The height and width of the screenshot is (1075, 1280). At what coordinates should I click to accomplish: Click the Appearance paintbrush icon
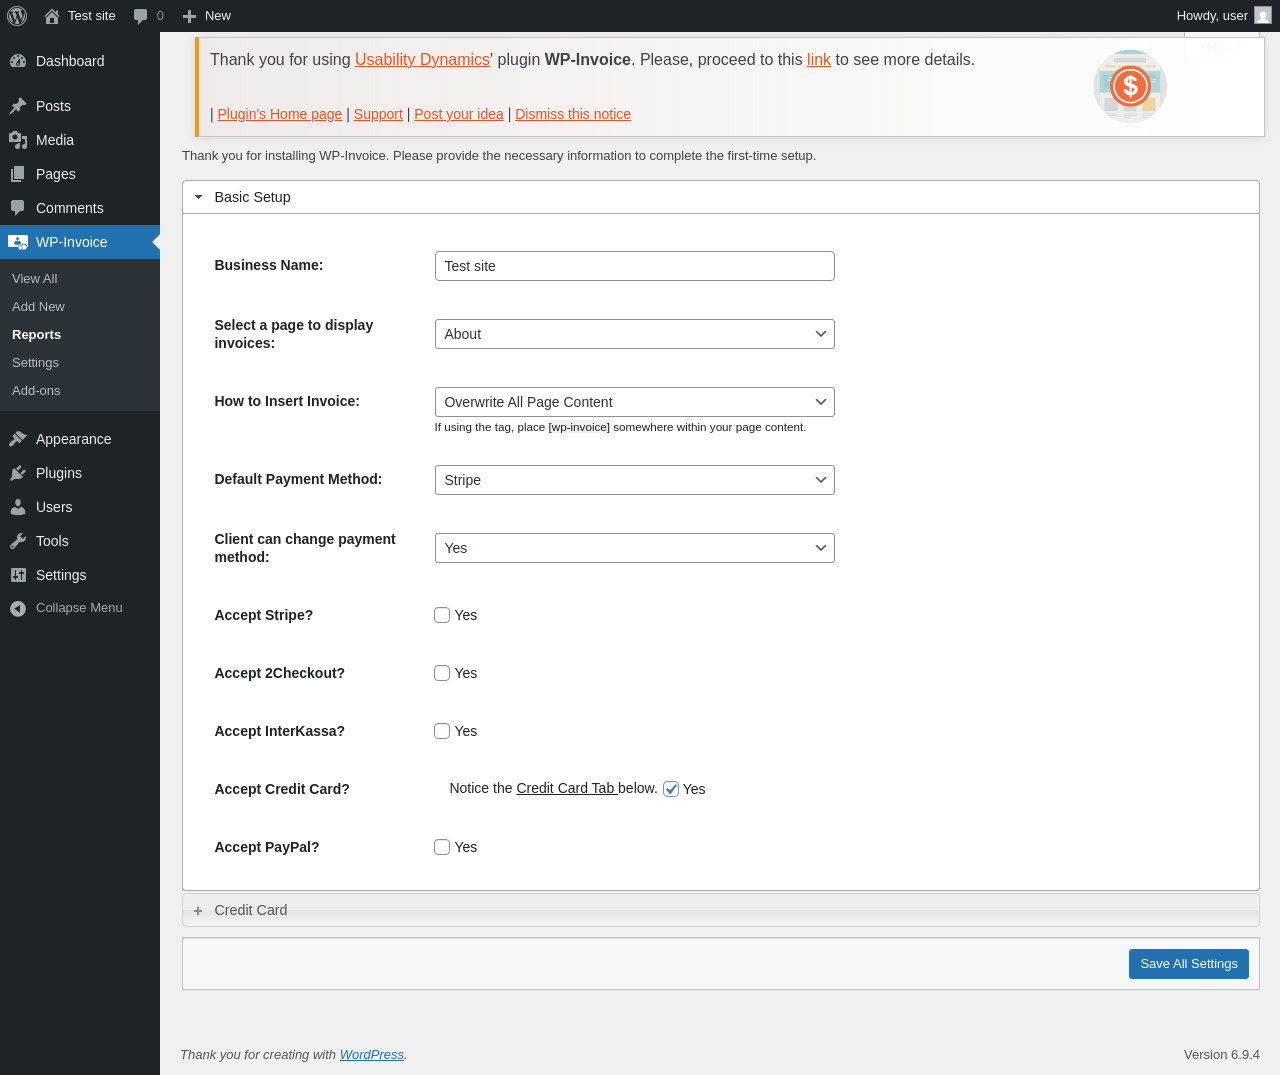tap(18, 439)
